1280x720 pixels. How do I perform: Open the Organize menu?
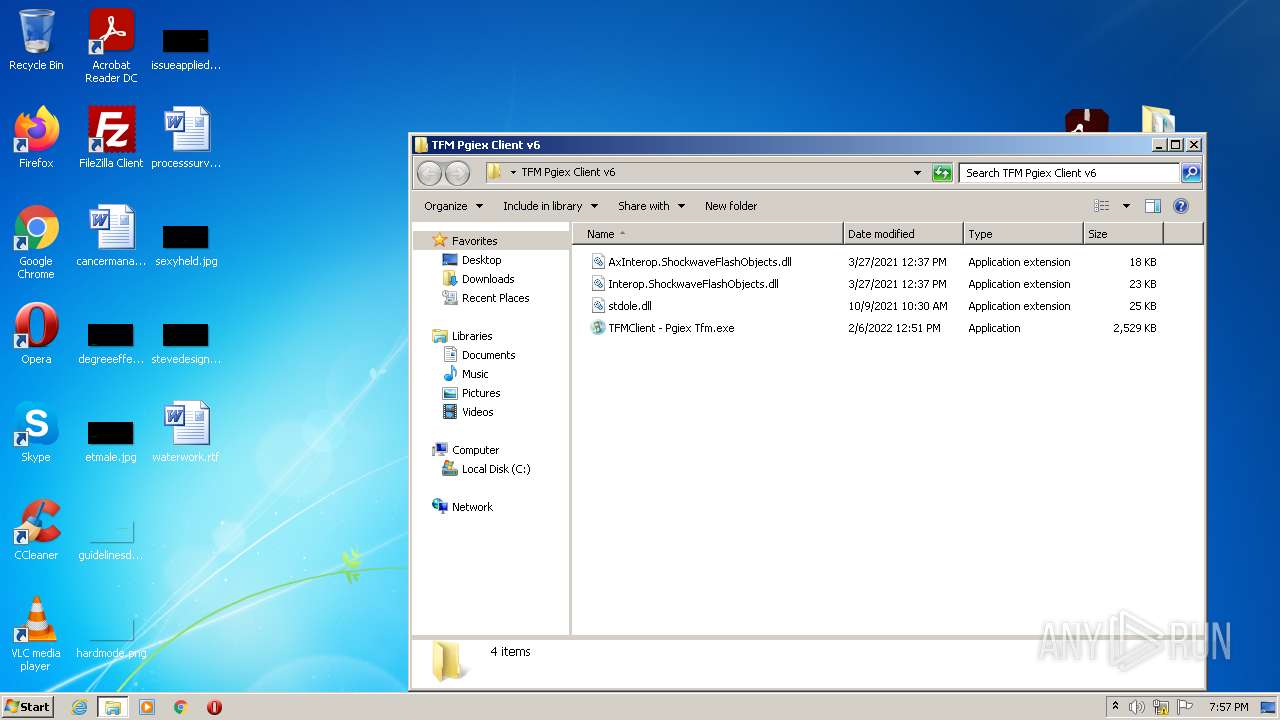pos(453,206)
